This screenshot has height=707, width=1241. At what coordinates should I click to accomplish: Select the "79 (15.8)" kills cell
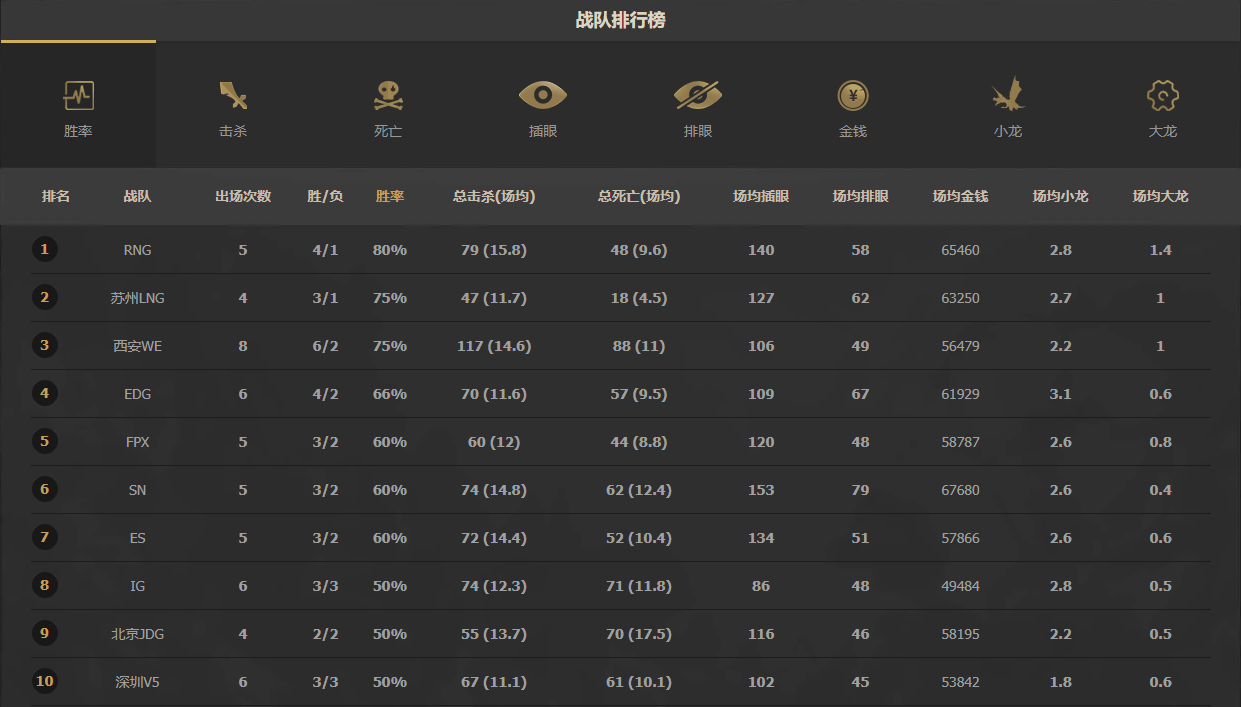[x=494, y=250]
